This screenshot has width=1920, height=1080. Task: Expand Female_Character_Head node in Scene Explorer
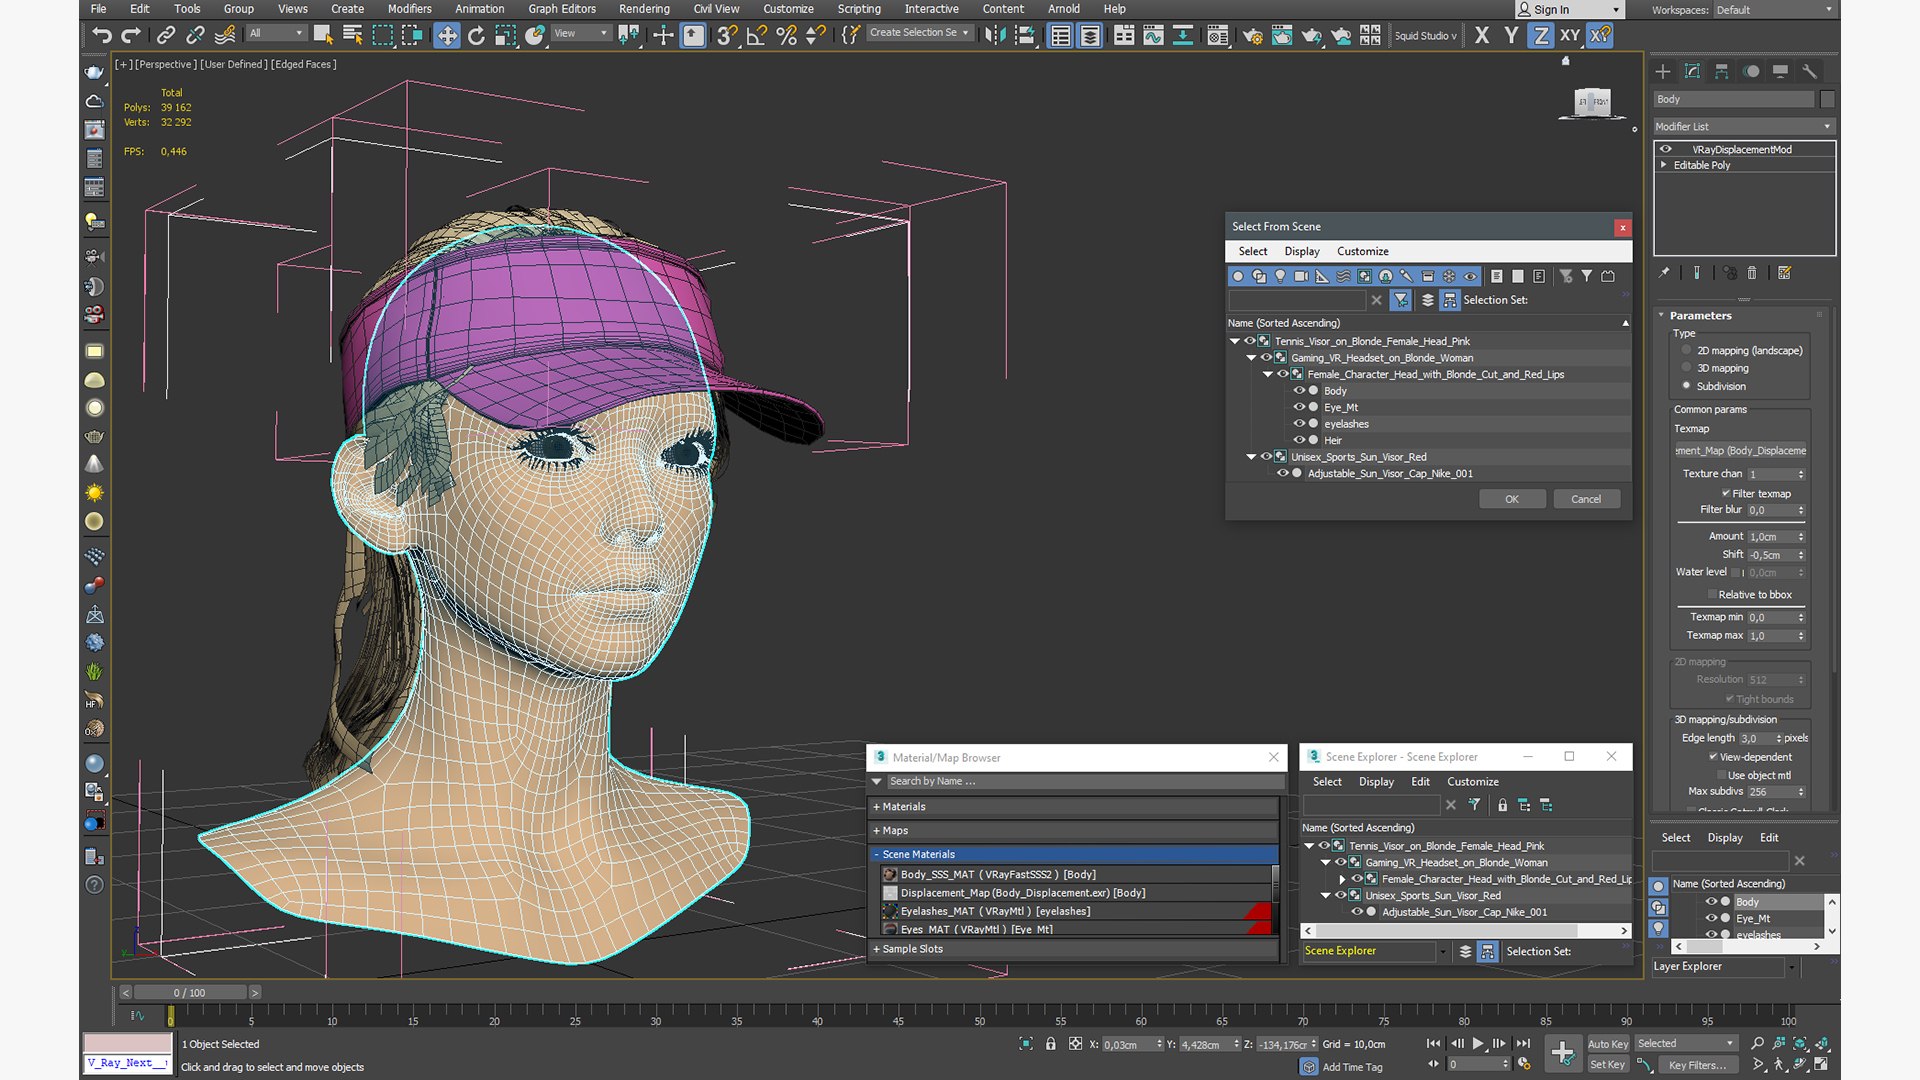[1342, 879]
